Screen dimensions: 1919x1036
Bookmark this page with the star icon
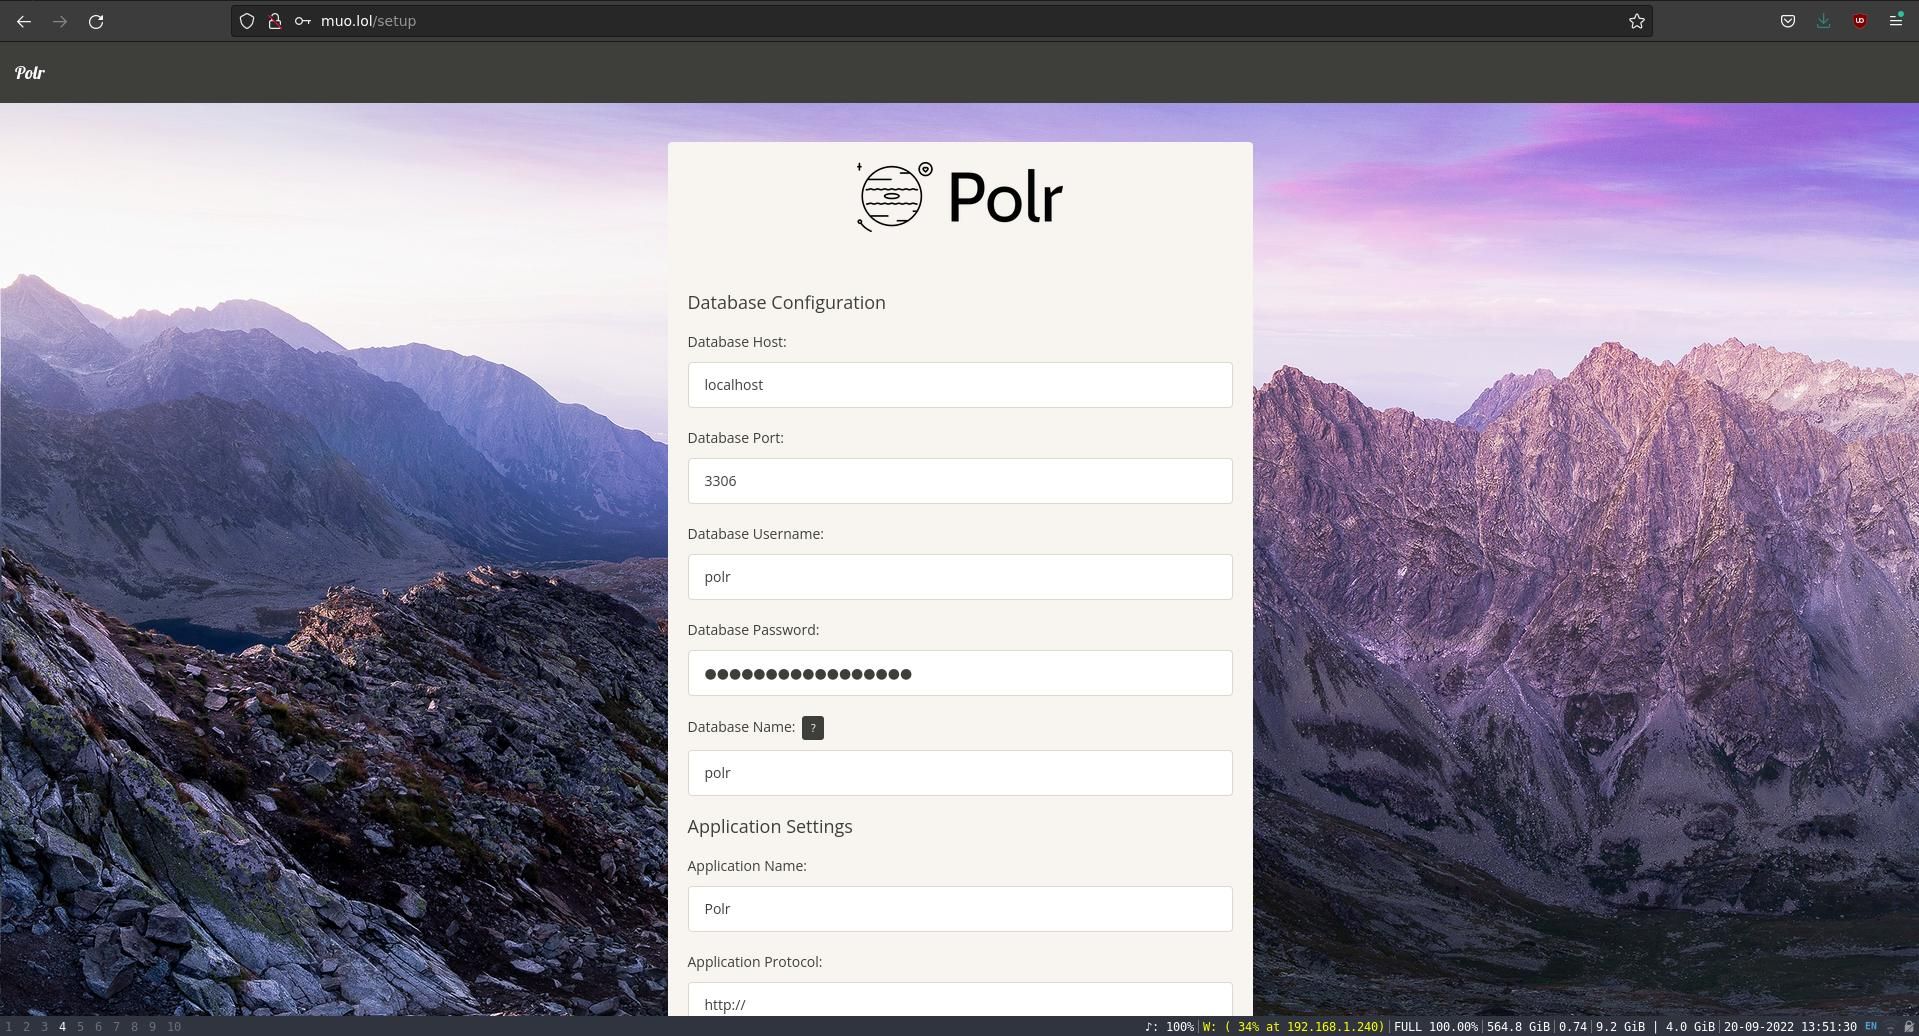coord(1637,21)
